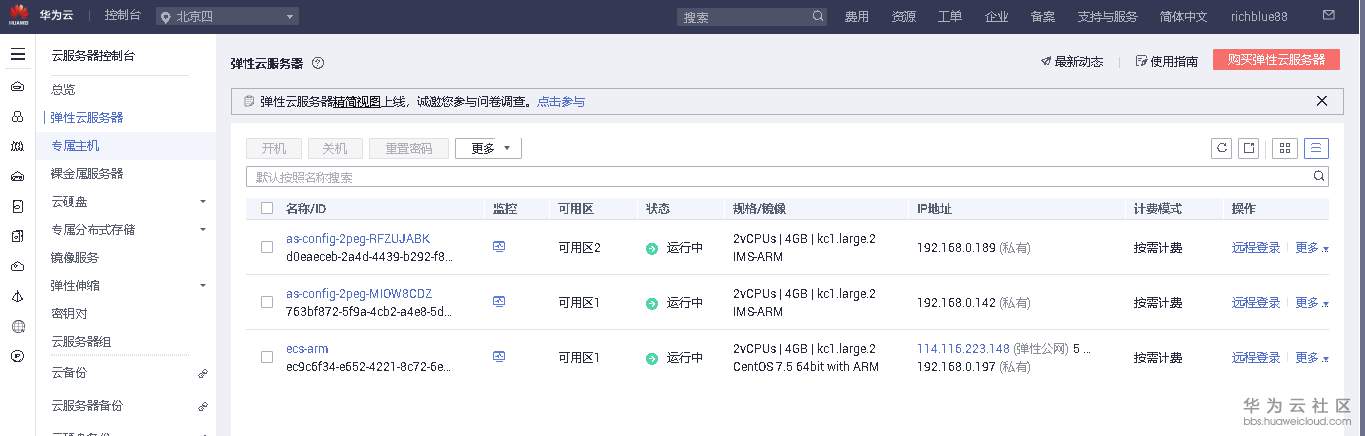
Task: Open monitoring icon for as-config-2peg-RFZUJABK
Action: coord(499,246)
